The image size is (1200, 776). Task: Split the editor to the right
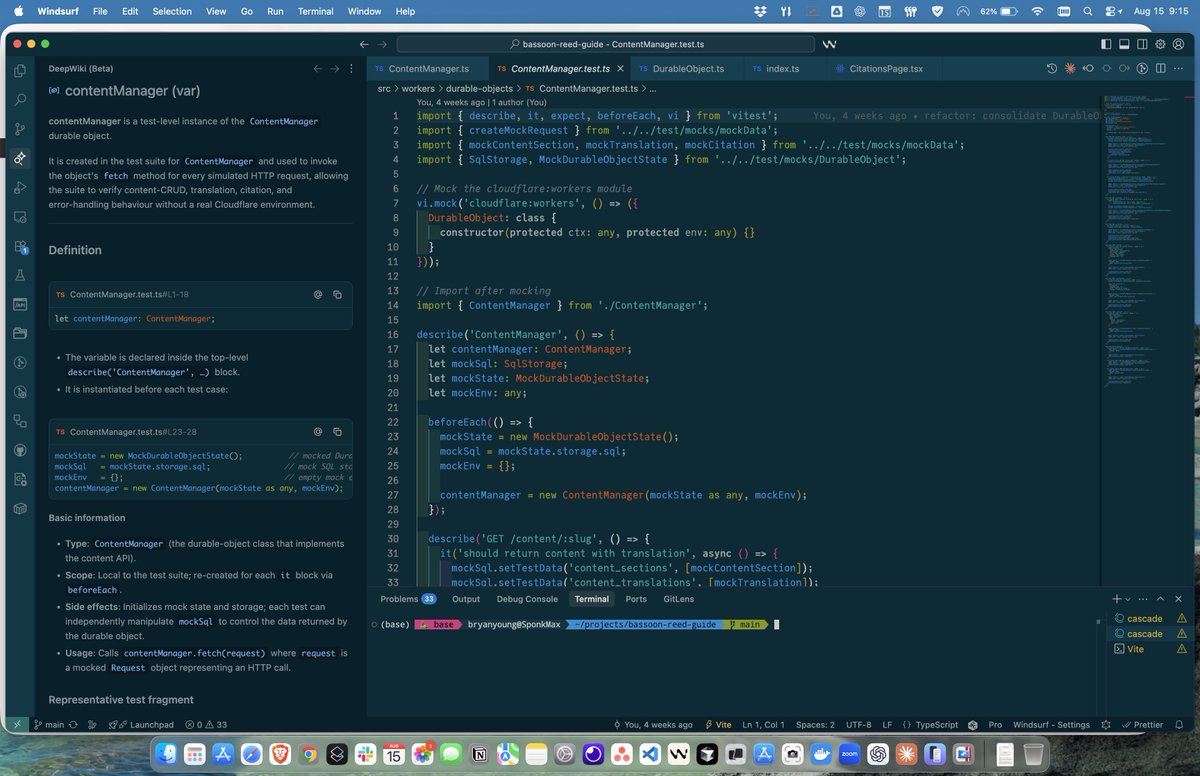[1160, 69]
